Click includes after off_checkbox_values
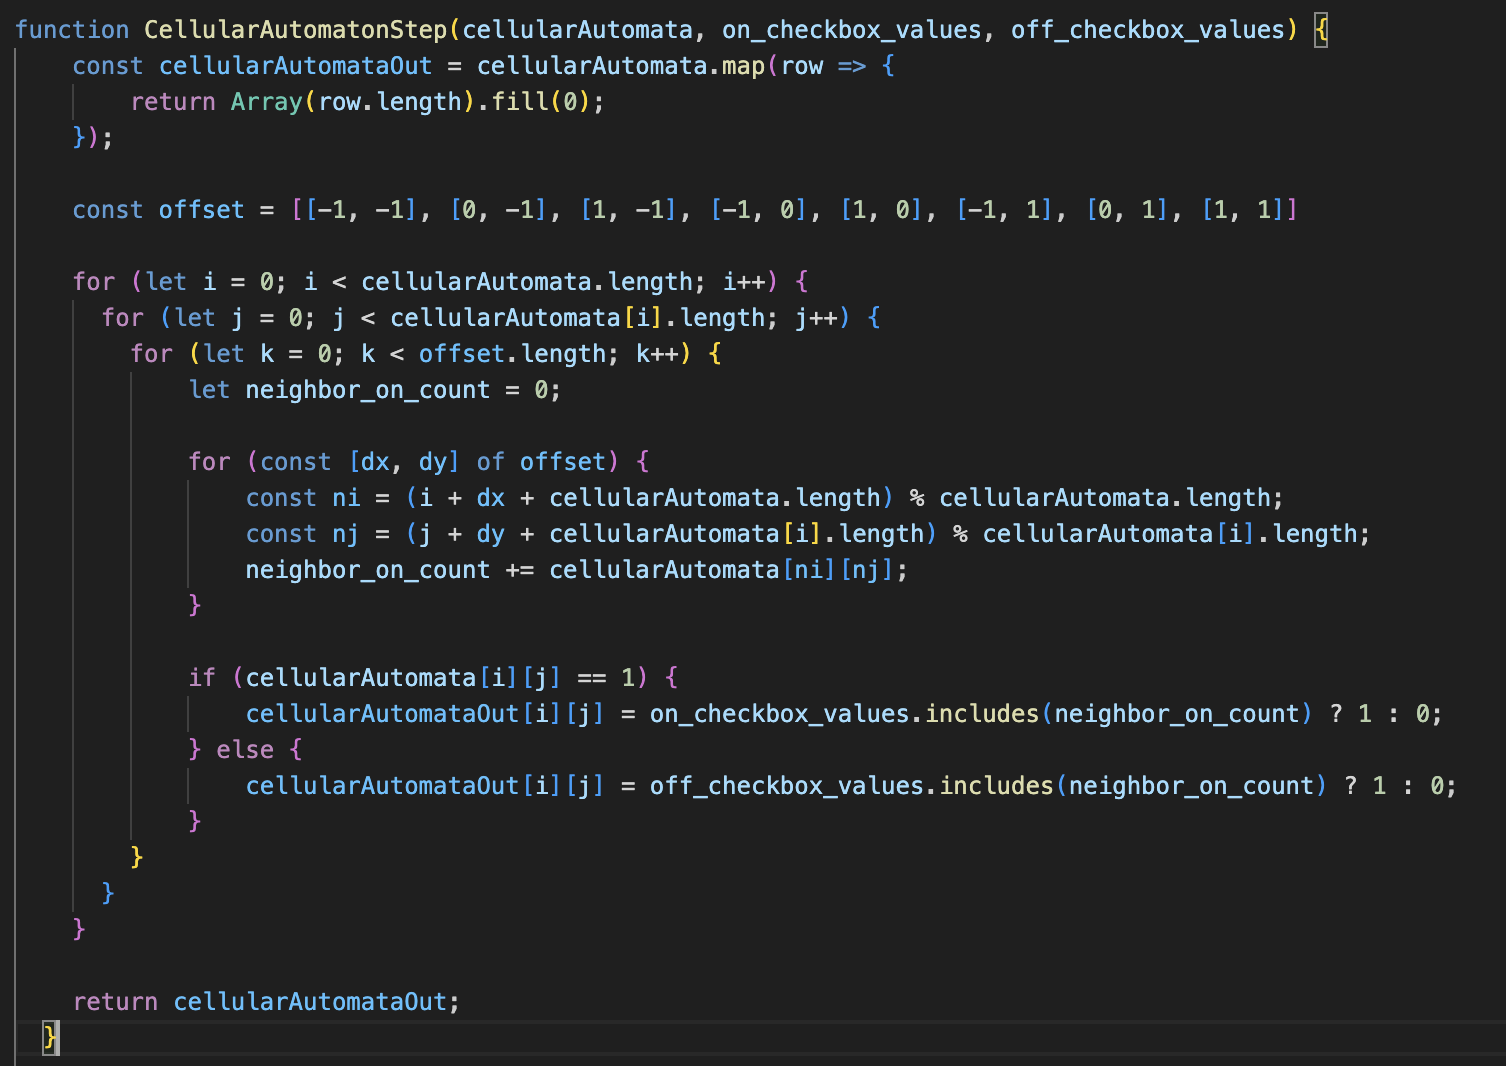This screenshot has height=1066, width=1506. coord(996,786)
